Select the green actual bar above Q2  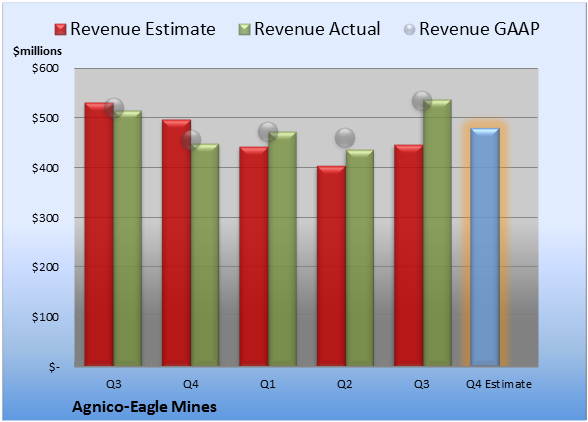tap(360, 258)
